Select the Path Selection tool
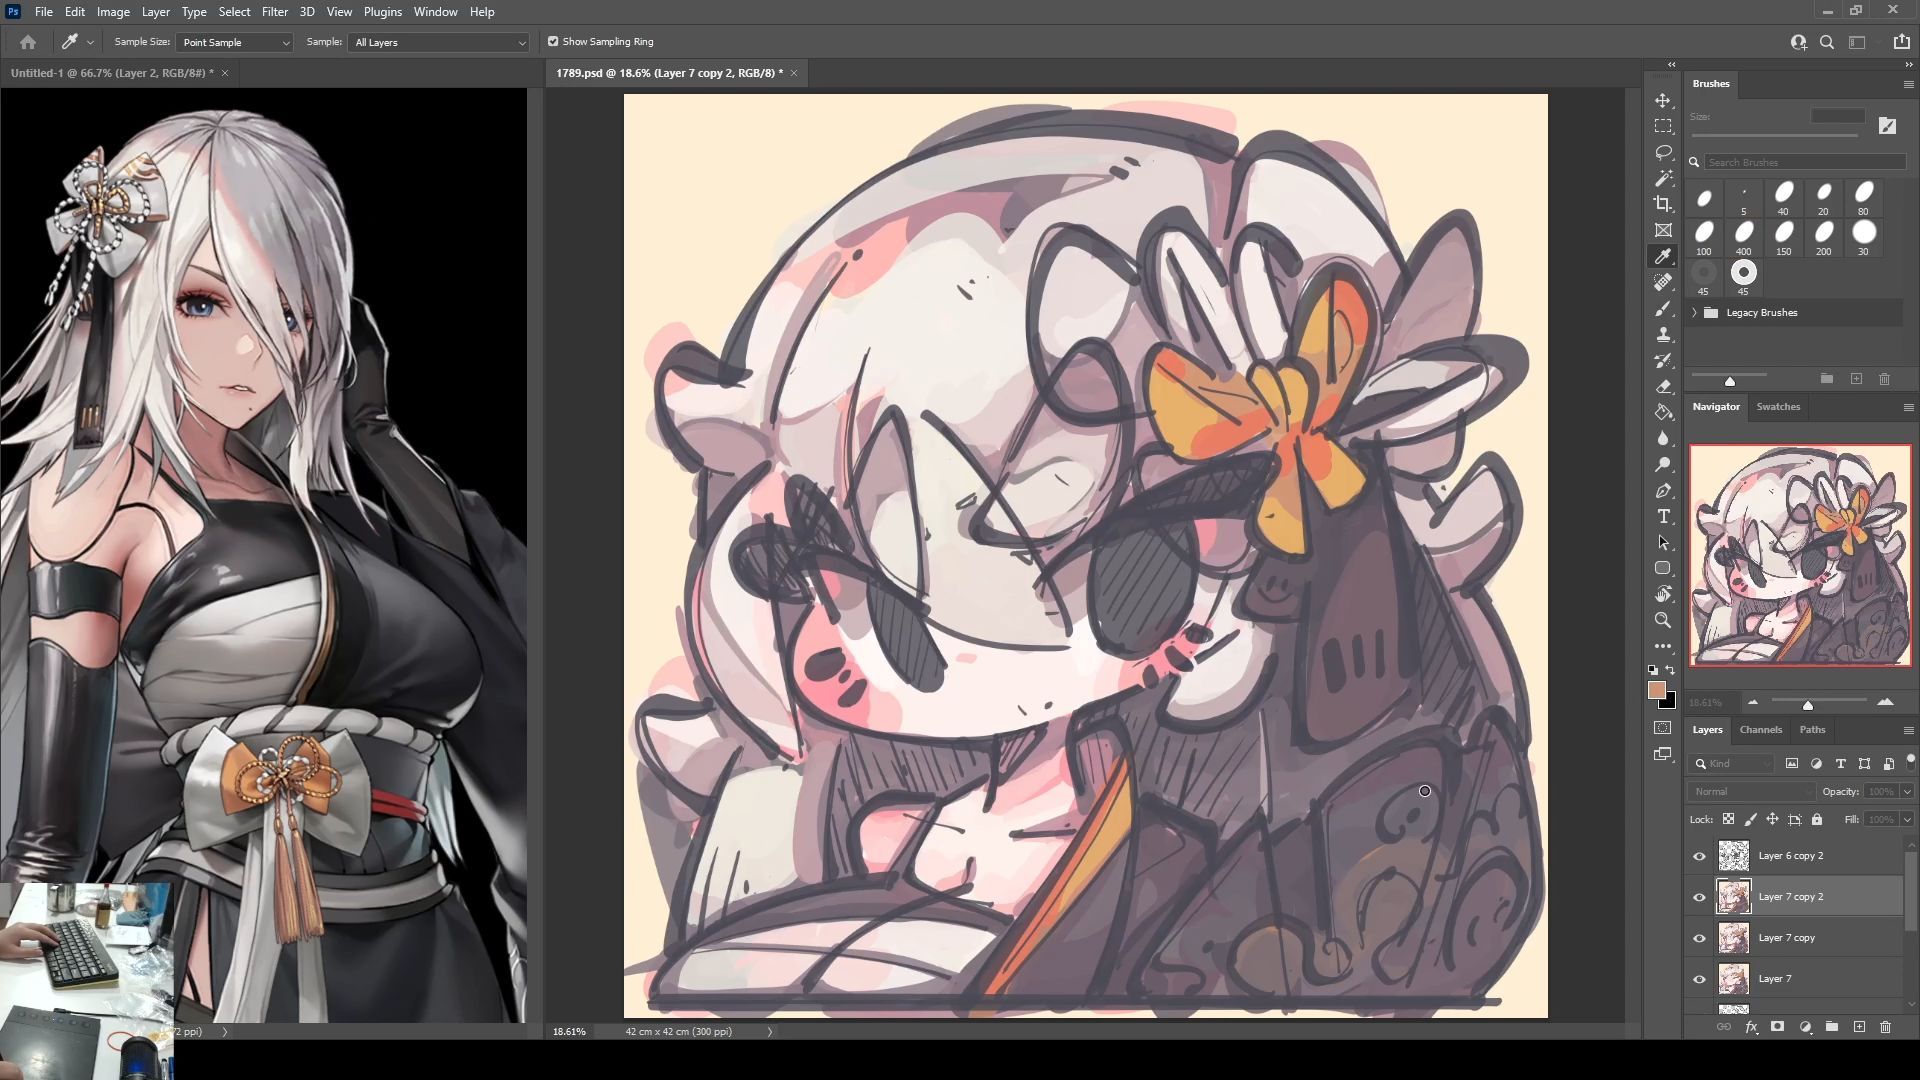The width and height of the screenshot is (1920, 1080). (1663, 542)
